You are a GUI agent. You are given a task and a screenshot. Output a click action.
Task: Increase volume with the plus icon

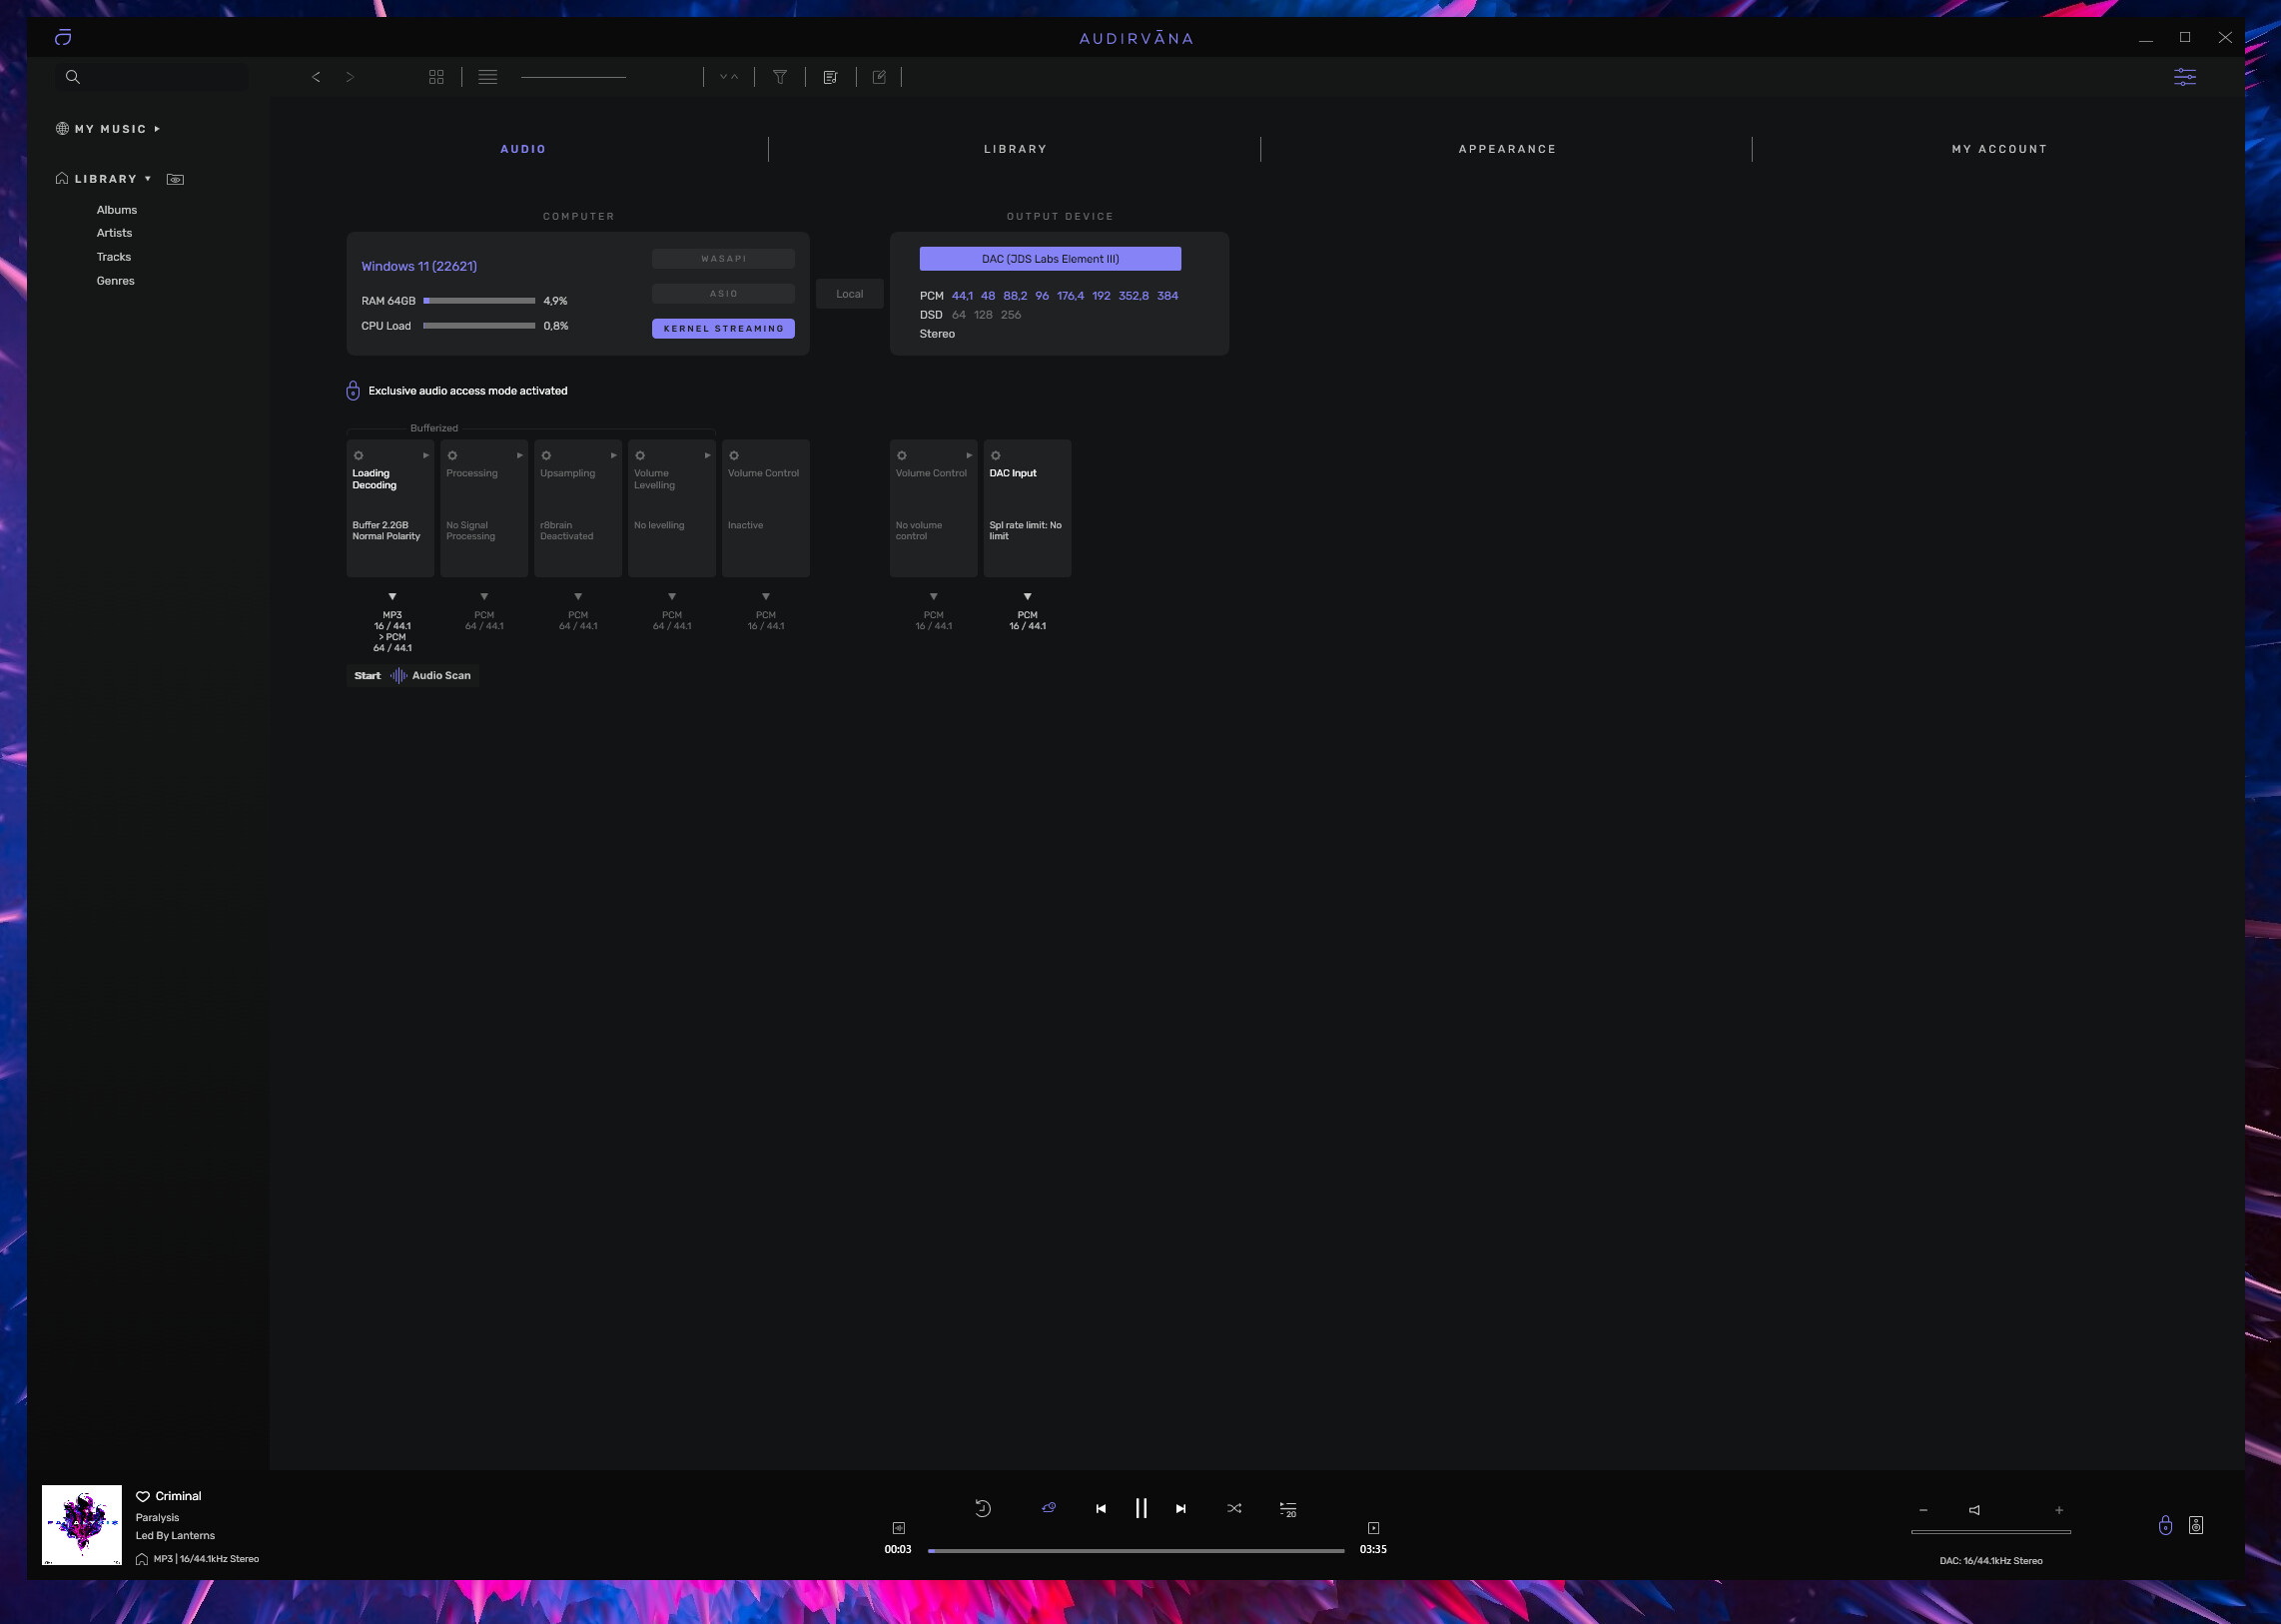coord(2059,1510)
